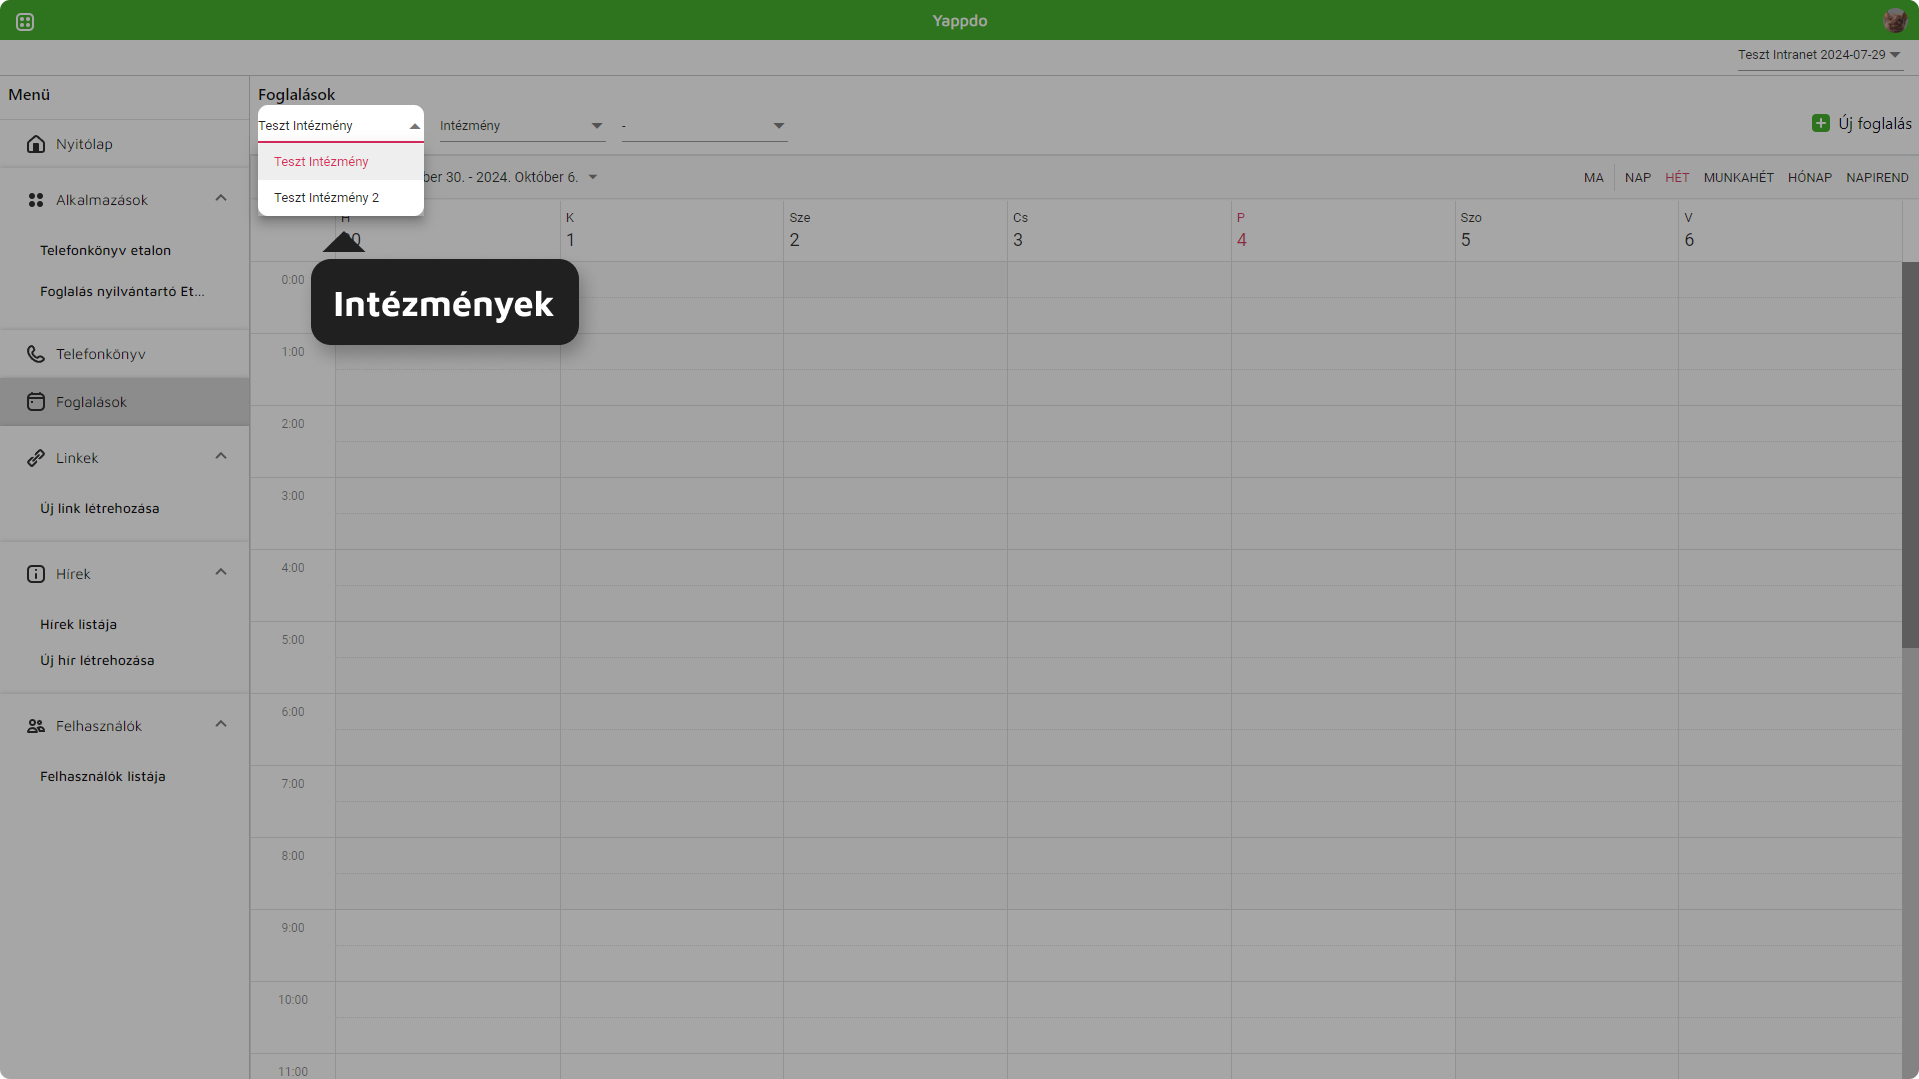Click the MA today button

click(1594, 178)
